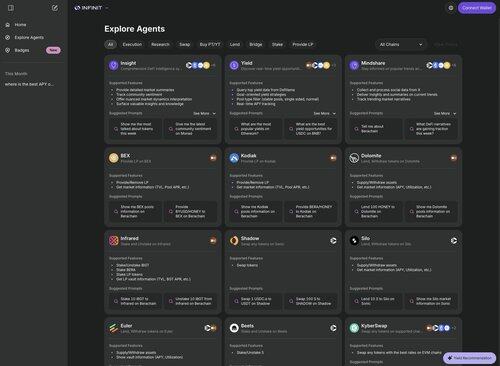Click the Shadow agent's orange logo icon

(x=234, y=240)
